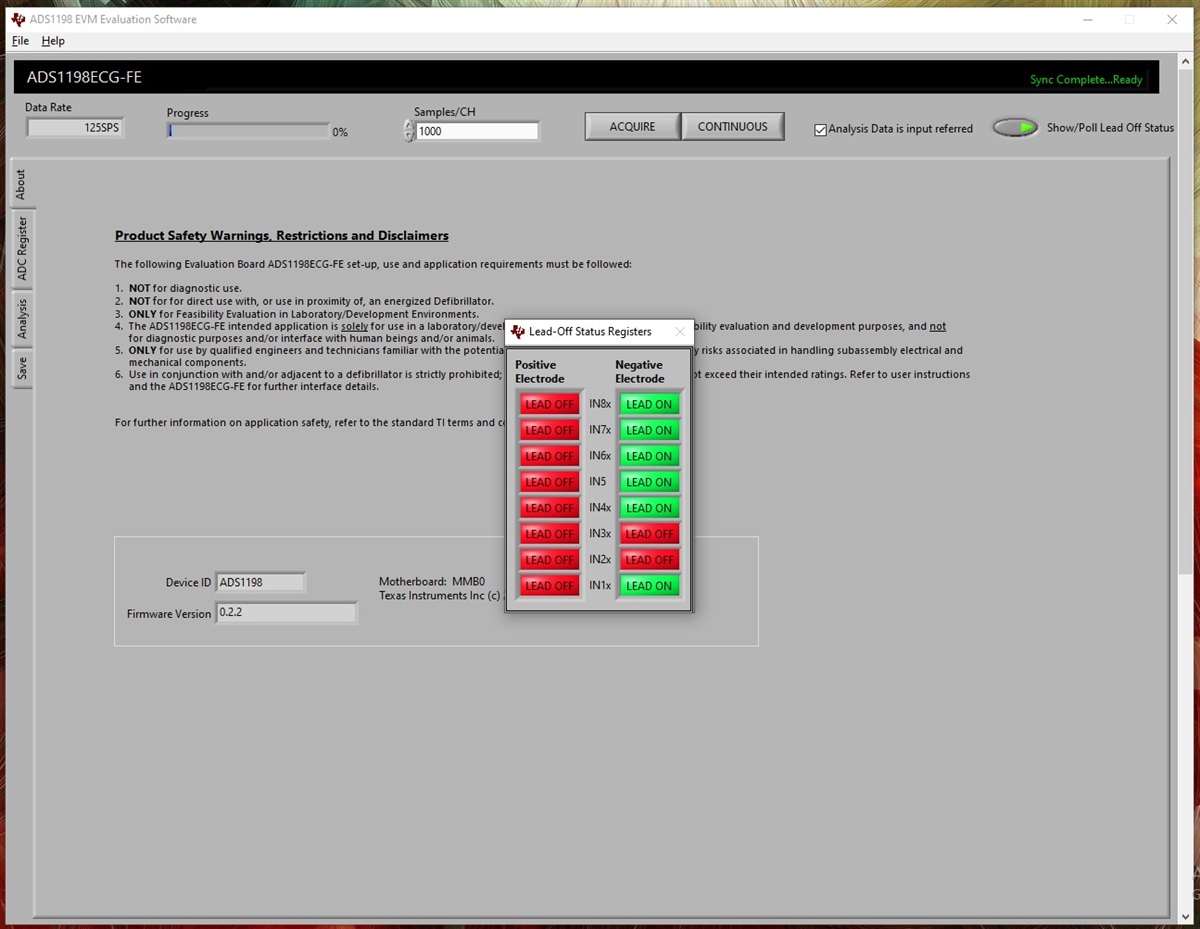This screenshot has width=1200, height=929.
Task: Click the CONTINUOUS button
Action: pos(733,127)
